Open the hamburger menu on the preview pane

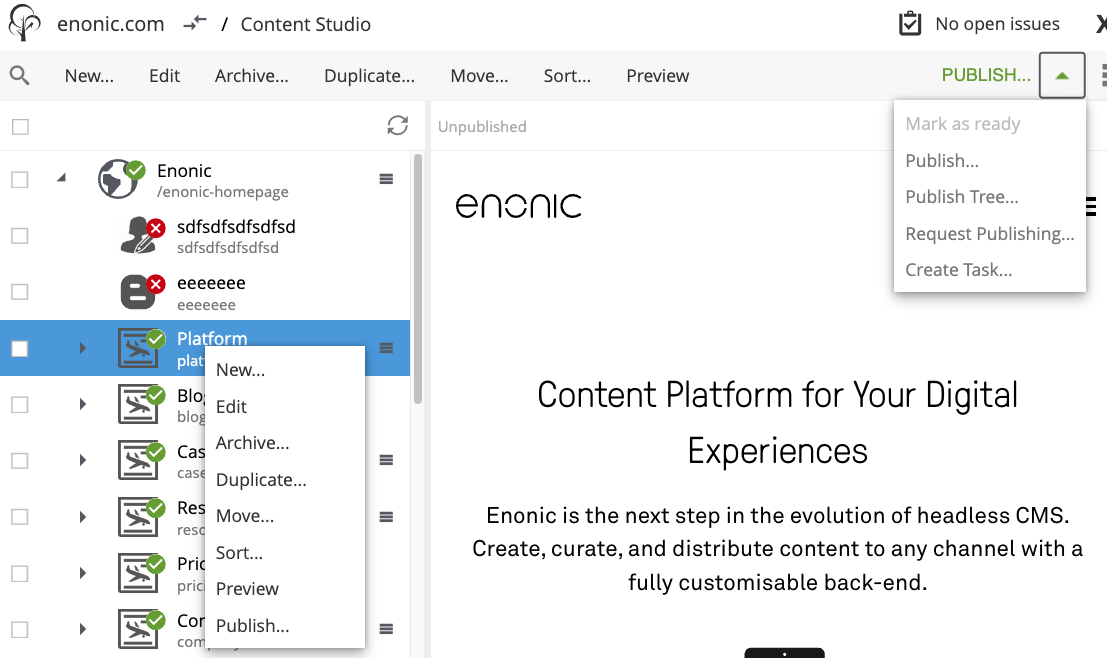click(1092, 206)
